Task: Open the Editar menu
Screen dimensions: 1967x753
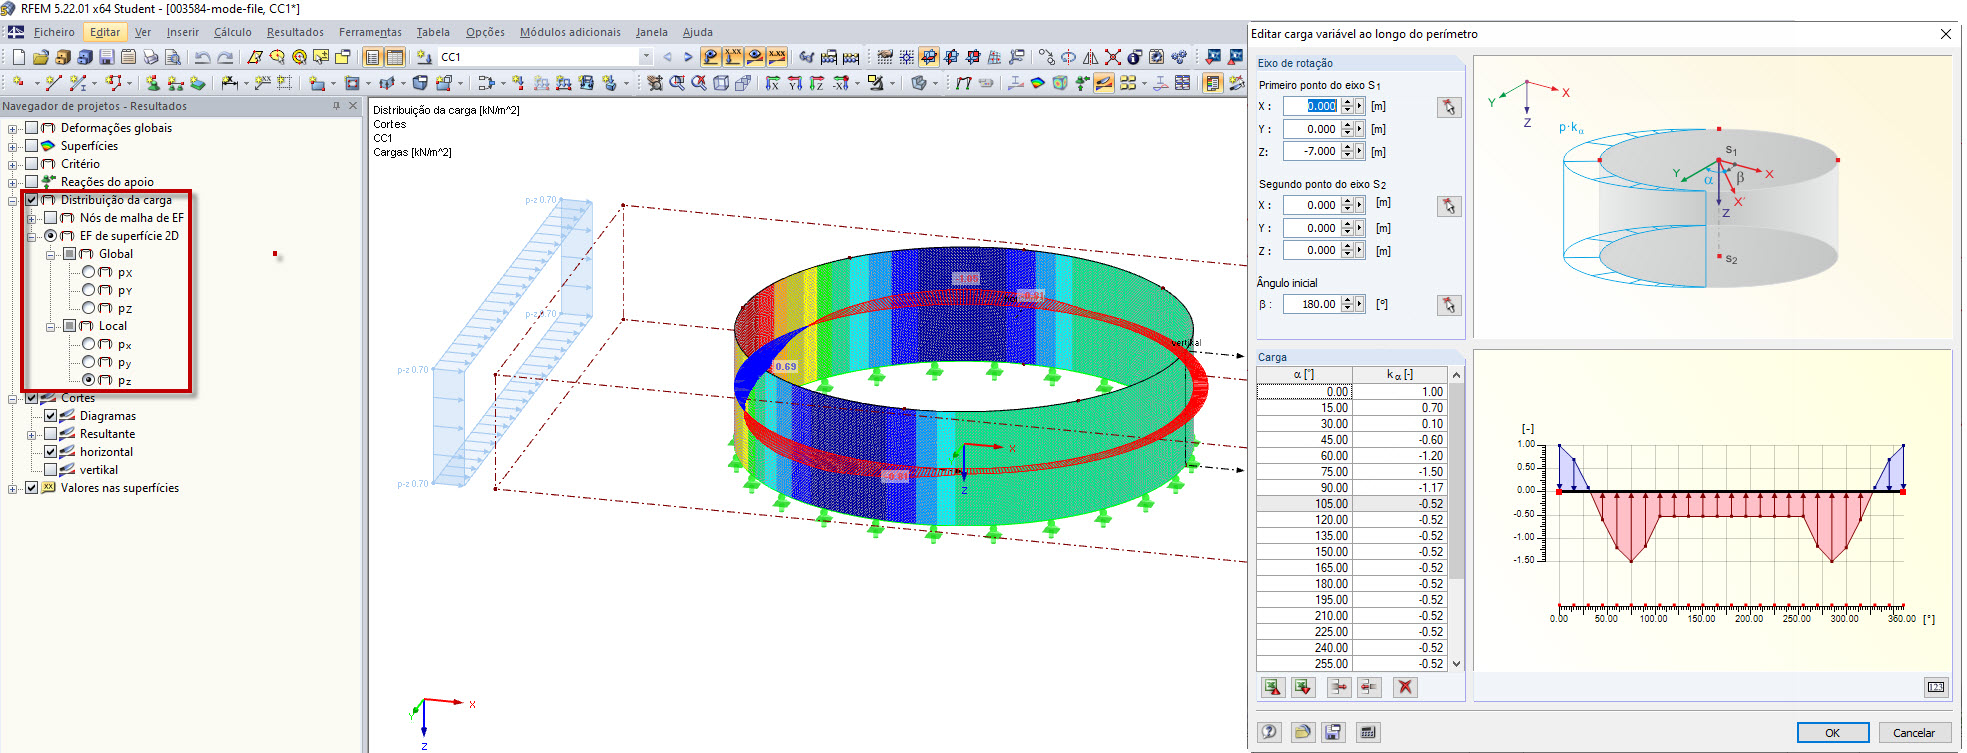Action: (105, 32)
